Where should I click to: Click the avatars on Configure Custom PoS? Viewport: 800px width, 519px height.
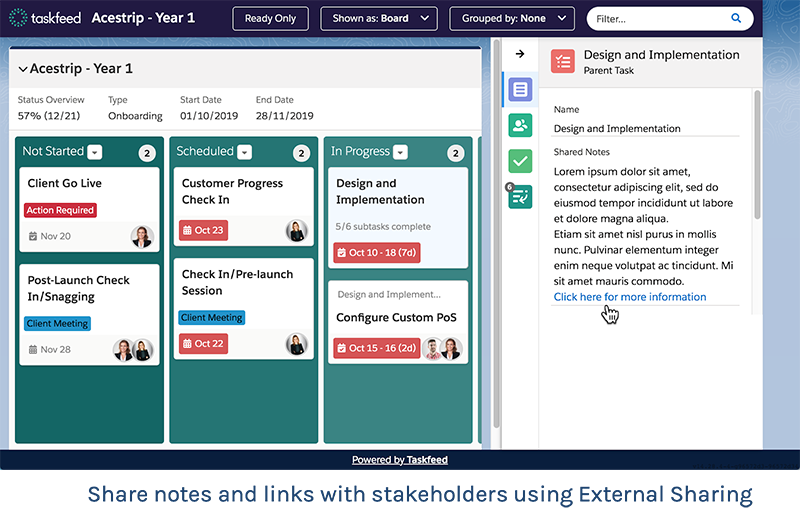coord(442,349)
